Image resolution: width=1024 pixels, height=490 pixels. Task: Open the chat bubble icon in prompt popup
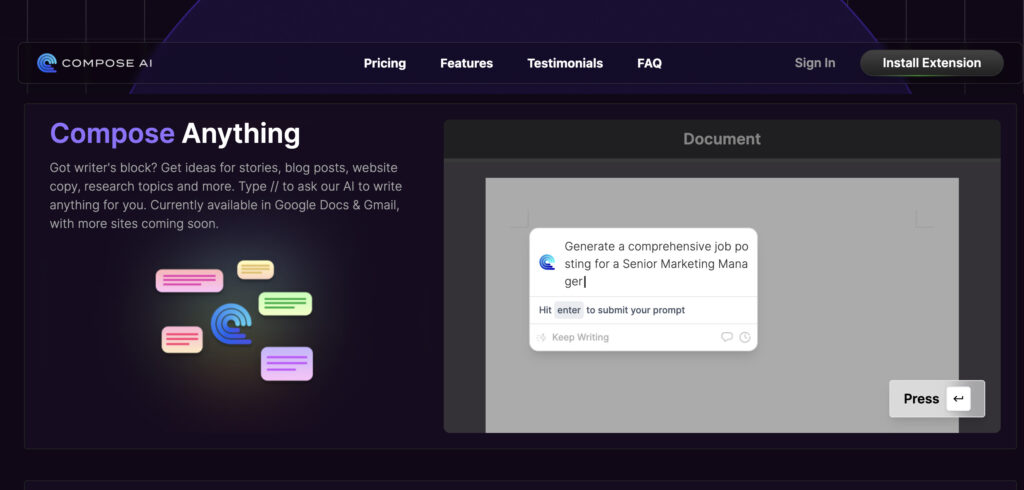pyautogui.click(x=726, y=337)
